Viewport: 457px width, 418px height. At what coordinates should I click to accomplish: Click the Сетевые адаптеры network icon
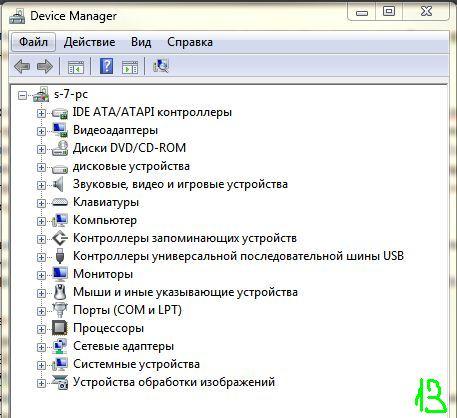(60, 346)
